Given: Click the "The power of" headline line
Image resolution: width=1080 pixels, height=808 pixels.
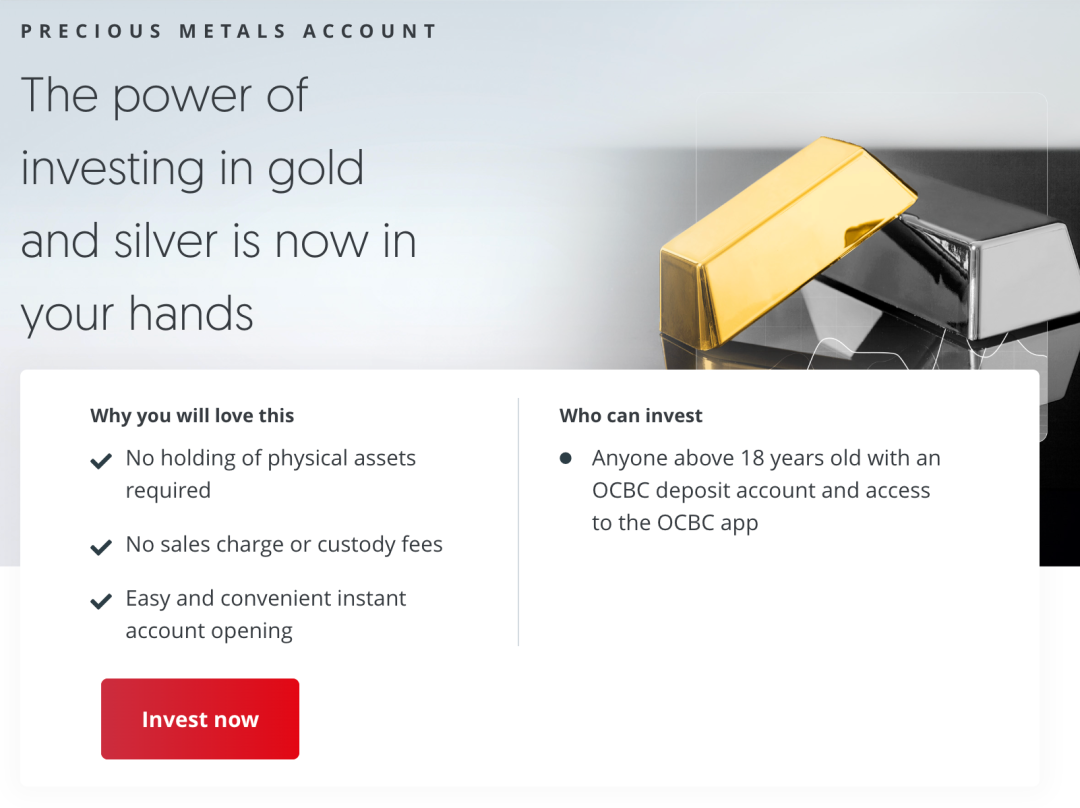Looking at the screenshot, I should (164, 96).
